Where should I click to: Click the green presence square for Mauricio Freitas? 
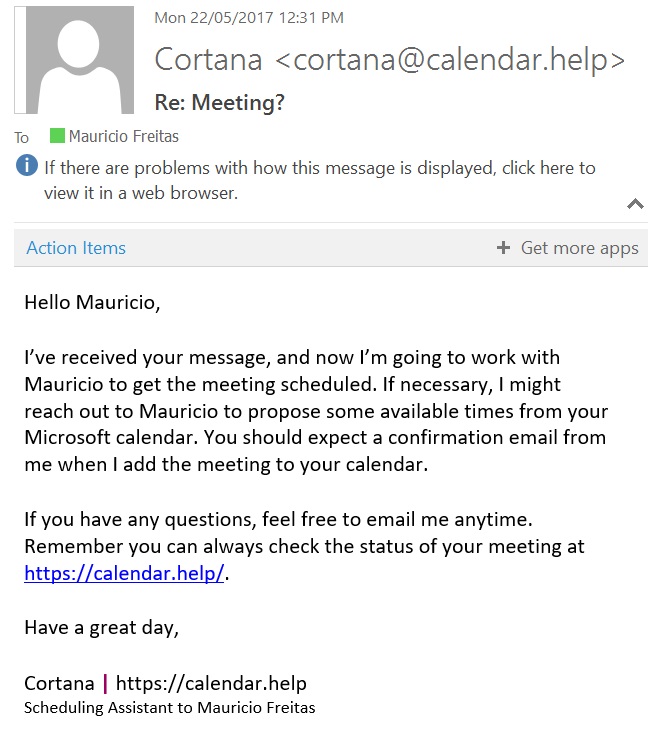tap(57, 136)
